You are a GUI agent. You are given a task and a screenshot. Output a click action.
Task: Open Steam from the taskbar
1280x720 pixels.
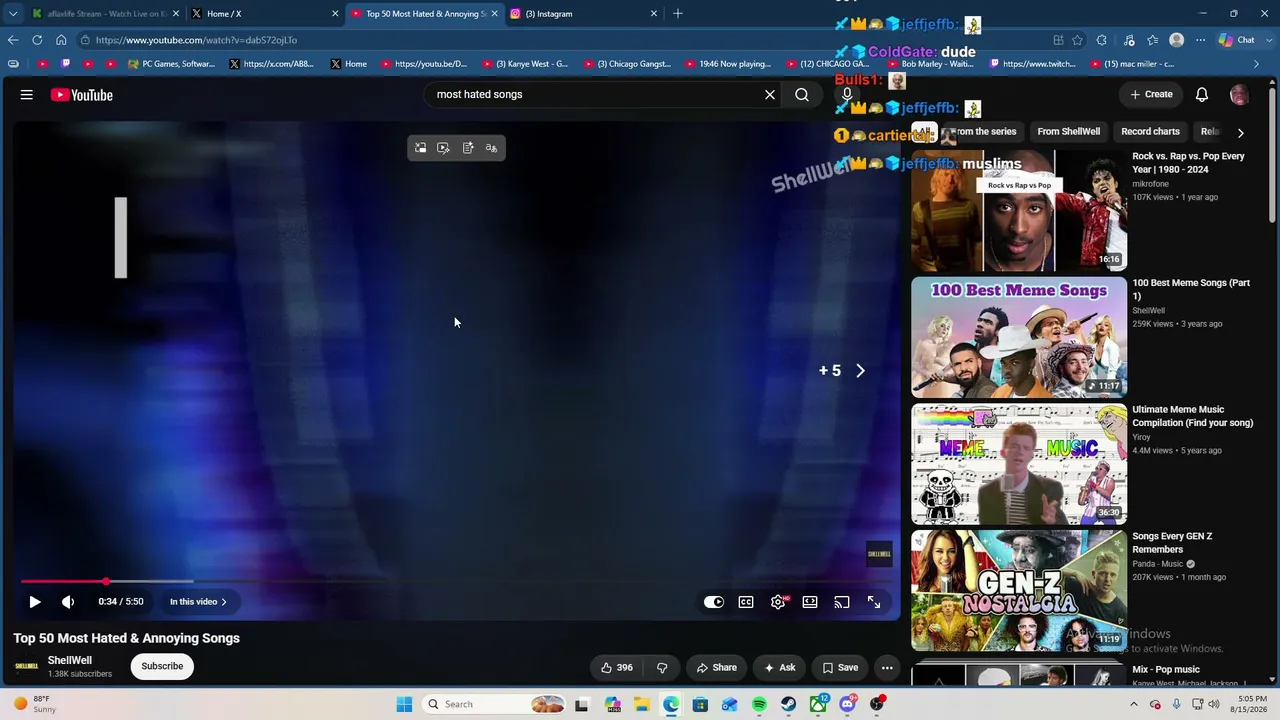point(789,704)
